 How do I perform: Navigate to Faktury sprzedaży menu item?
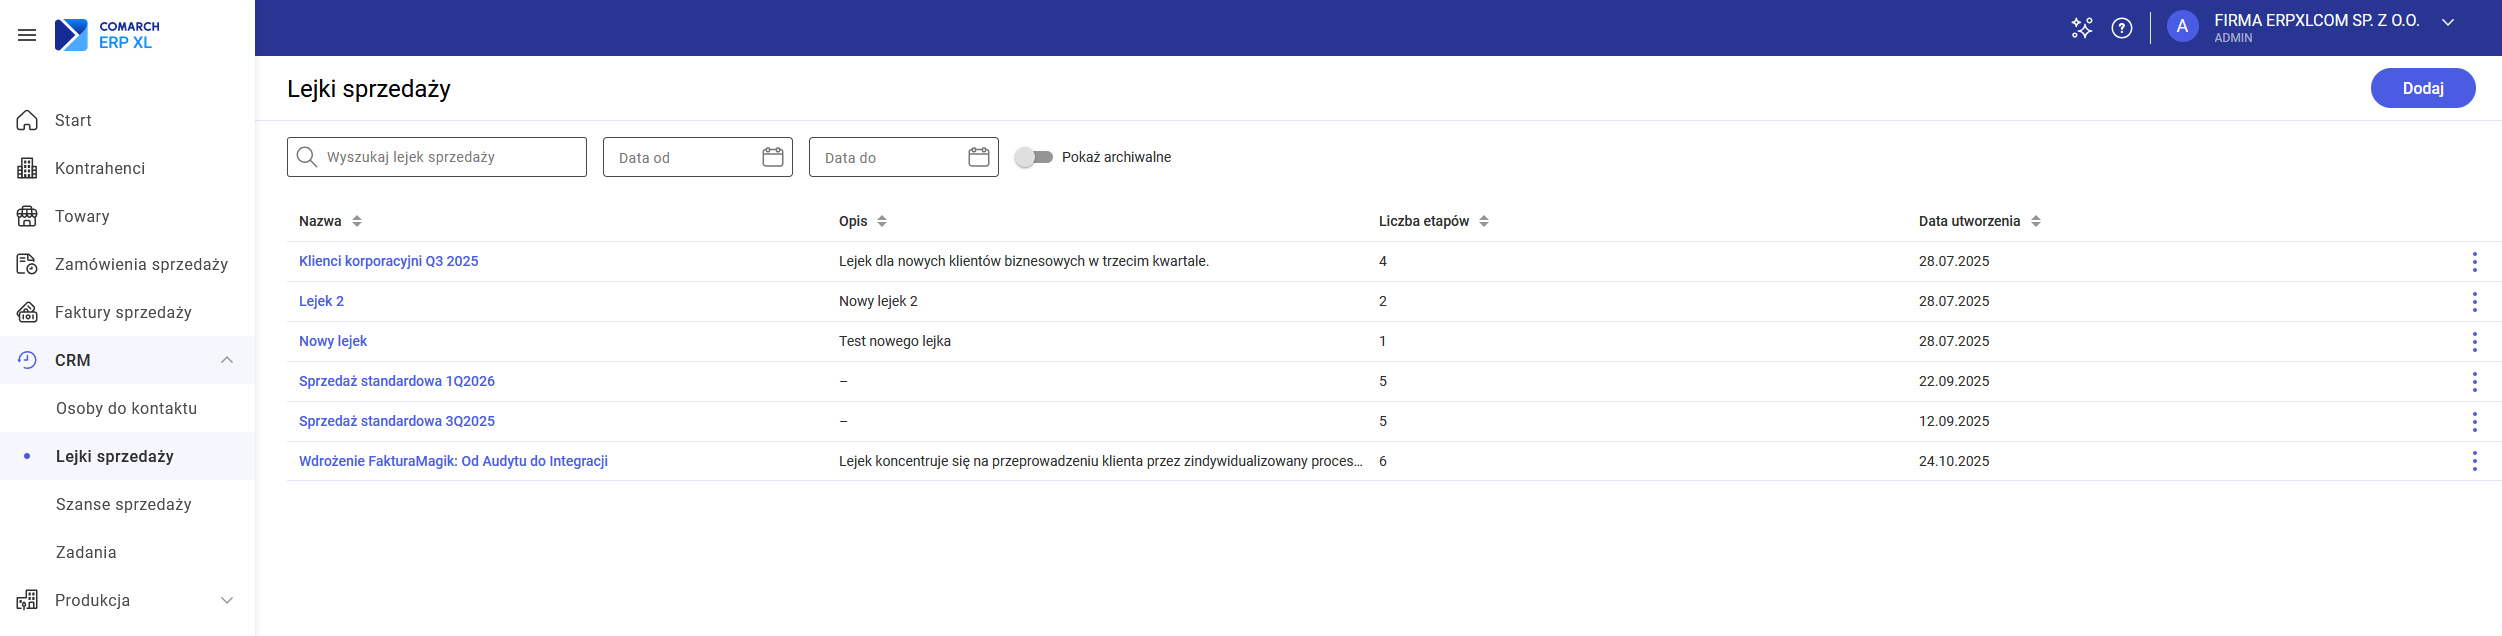123,312
